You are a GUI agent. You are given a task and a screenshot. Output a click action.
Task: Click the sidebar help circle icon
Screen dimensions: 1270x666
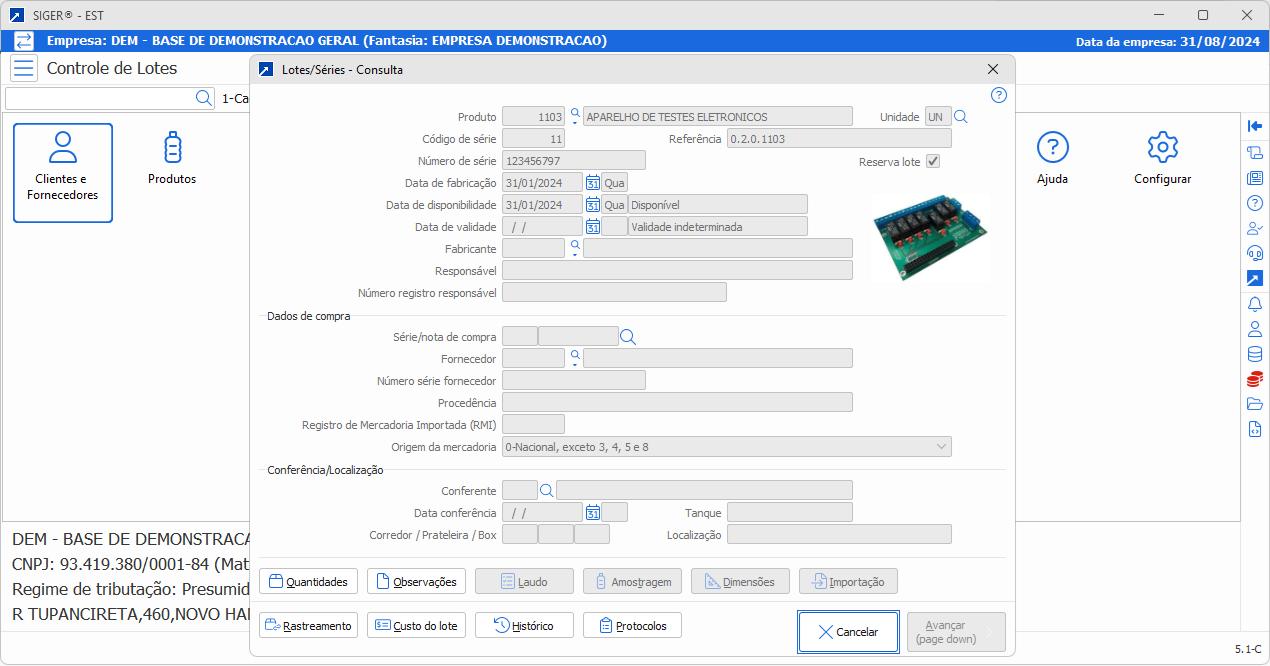click(x=1255, y=203)
